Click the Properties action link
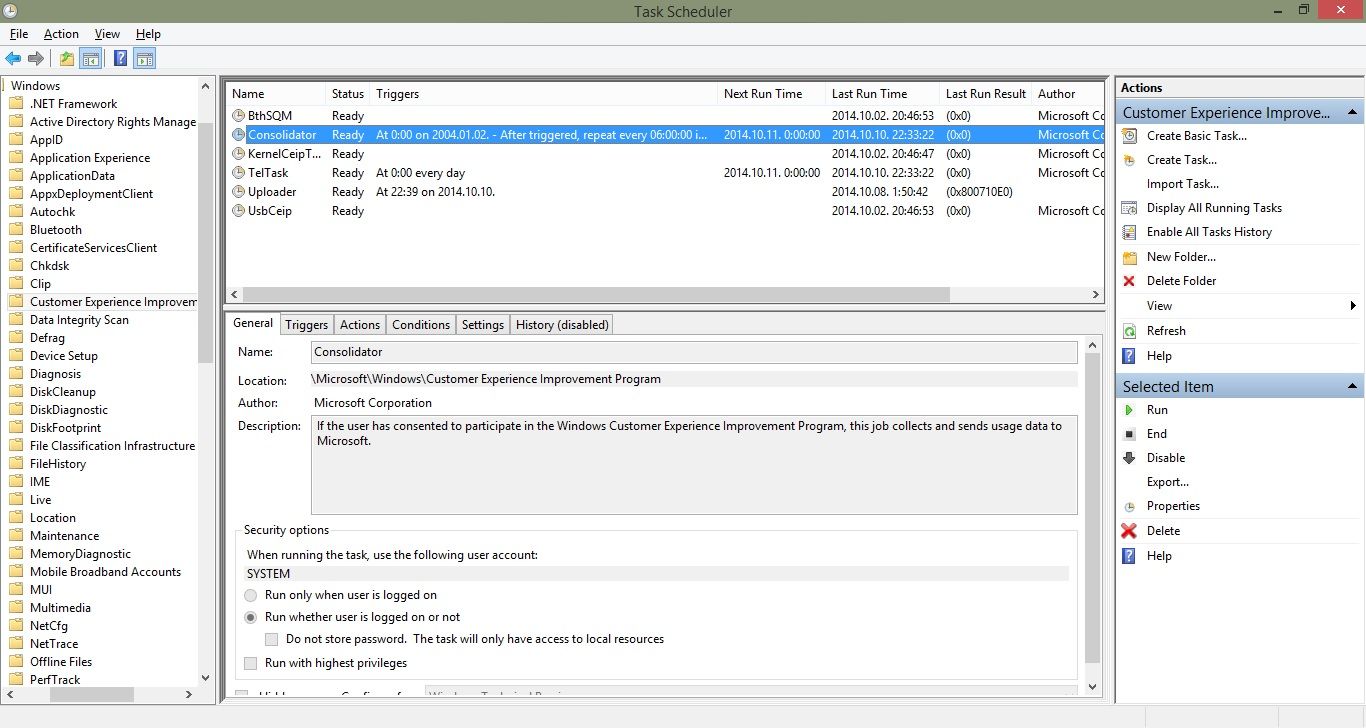Viewport: 1366px width, 728px height. [1173, 506]
